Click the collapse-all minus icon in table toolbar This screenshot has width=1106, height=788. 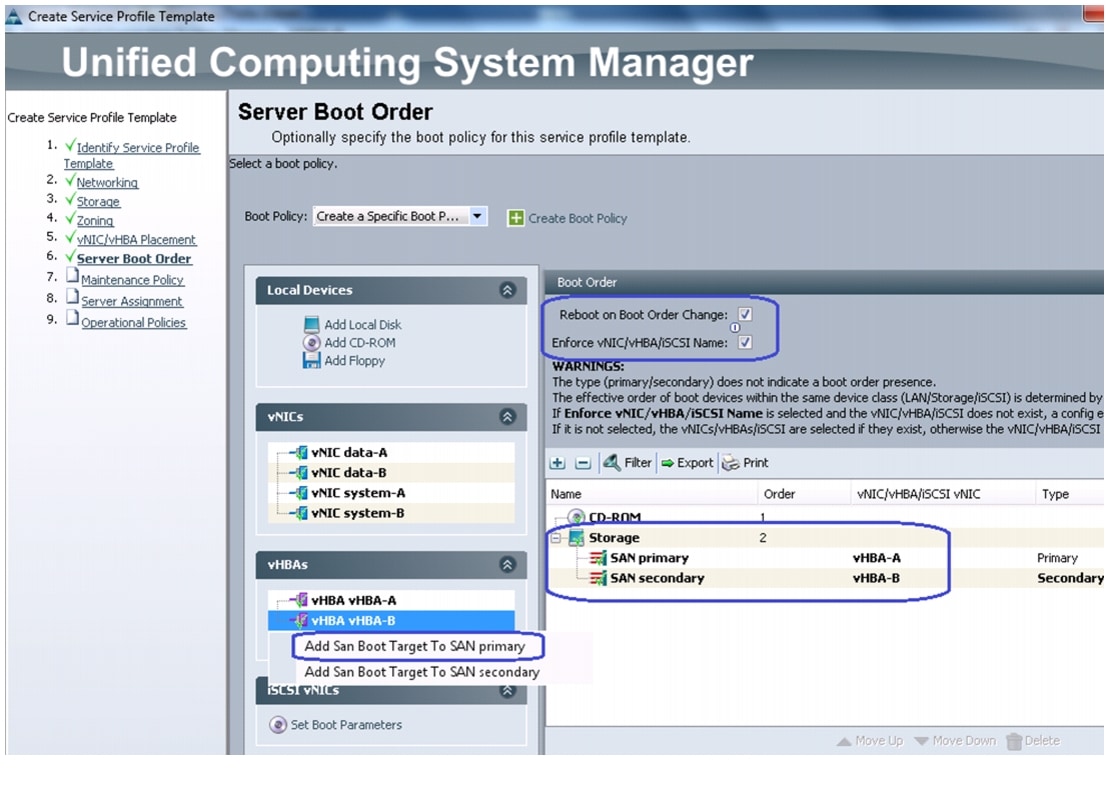coord(583,463)
